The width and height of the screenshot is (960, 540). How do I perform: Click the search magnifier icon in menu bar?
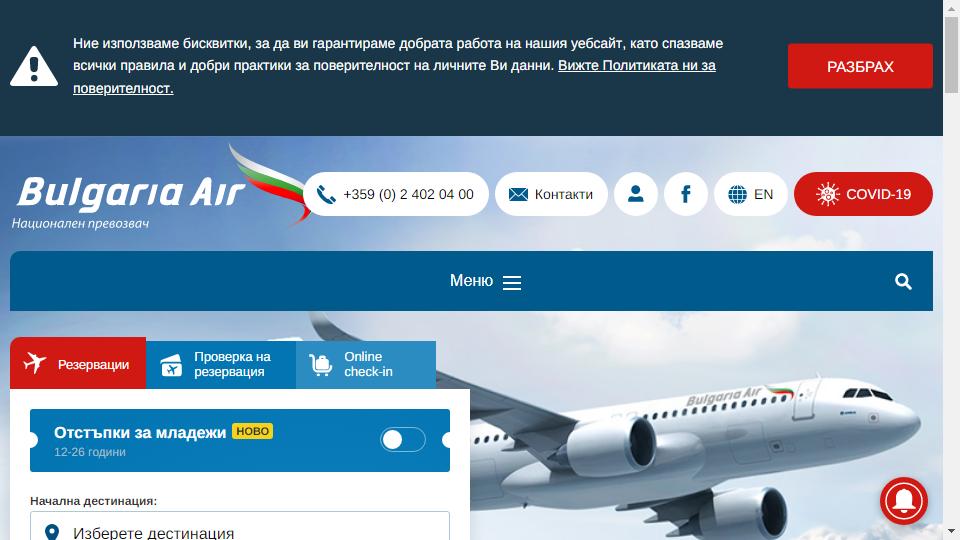[903, 282]
